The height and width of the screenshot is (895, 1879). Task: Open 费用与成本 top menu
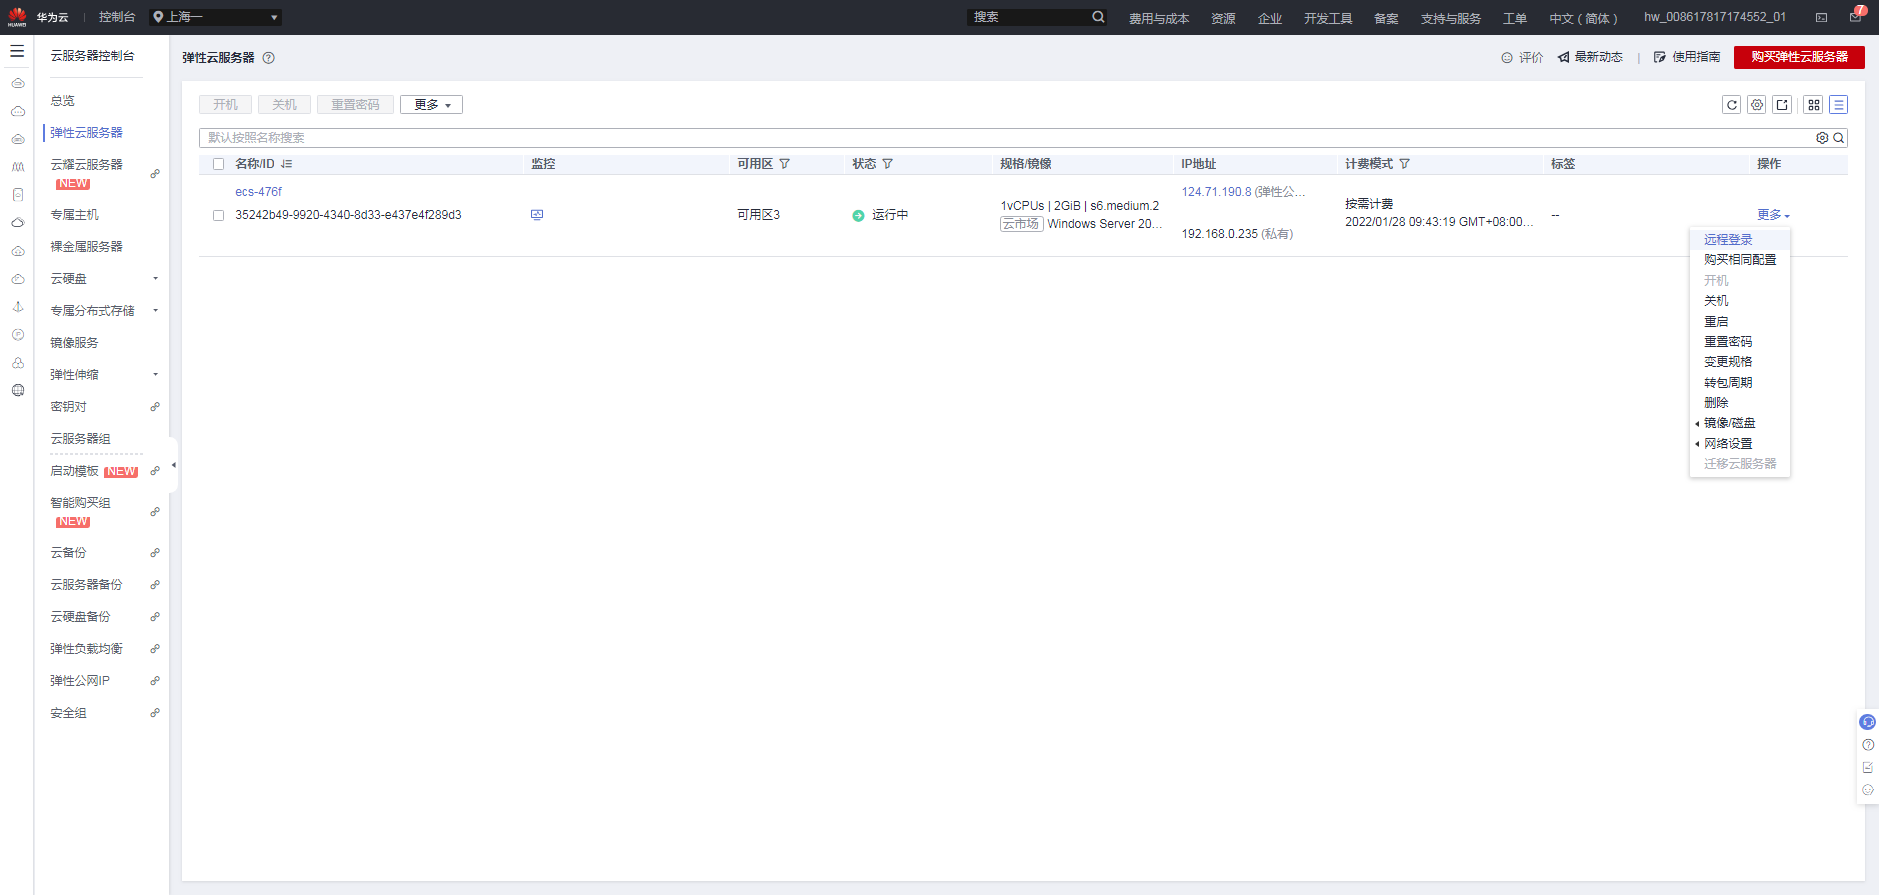[1159, 18]
